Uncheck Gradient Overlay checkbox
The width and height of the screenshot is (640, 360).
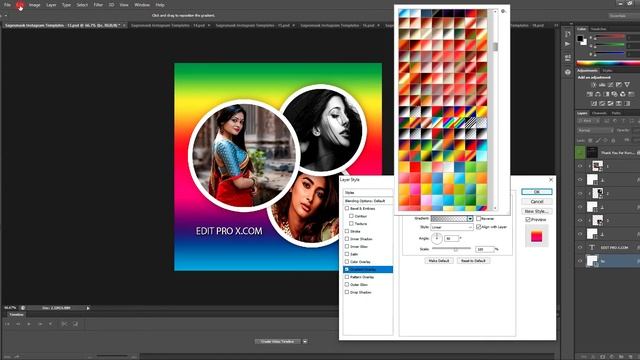coord(347,269)
